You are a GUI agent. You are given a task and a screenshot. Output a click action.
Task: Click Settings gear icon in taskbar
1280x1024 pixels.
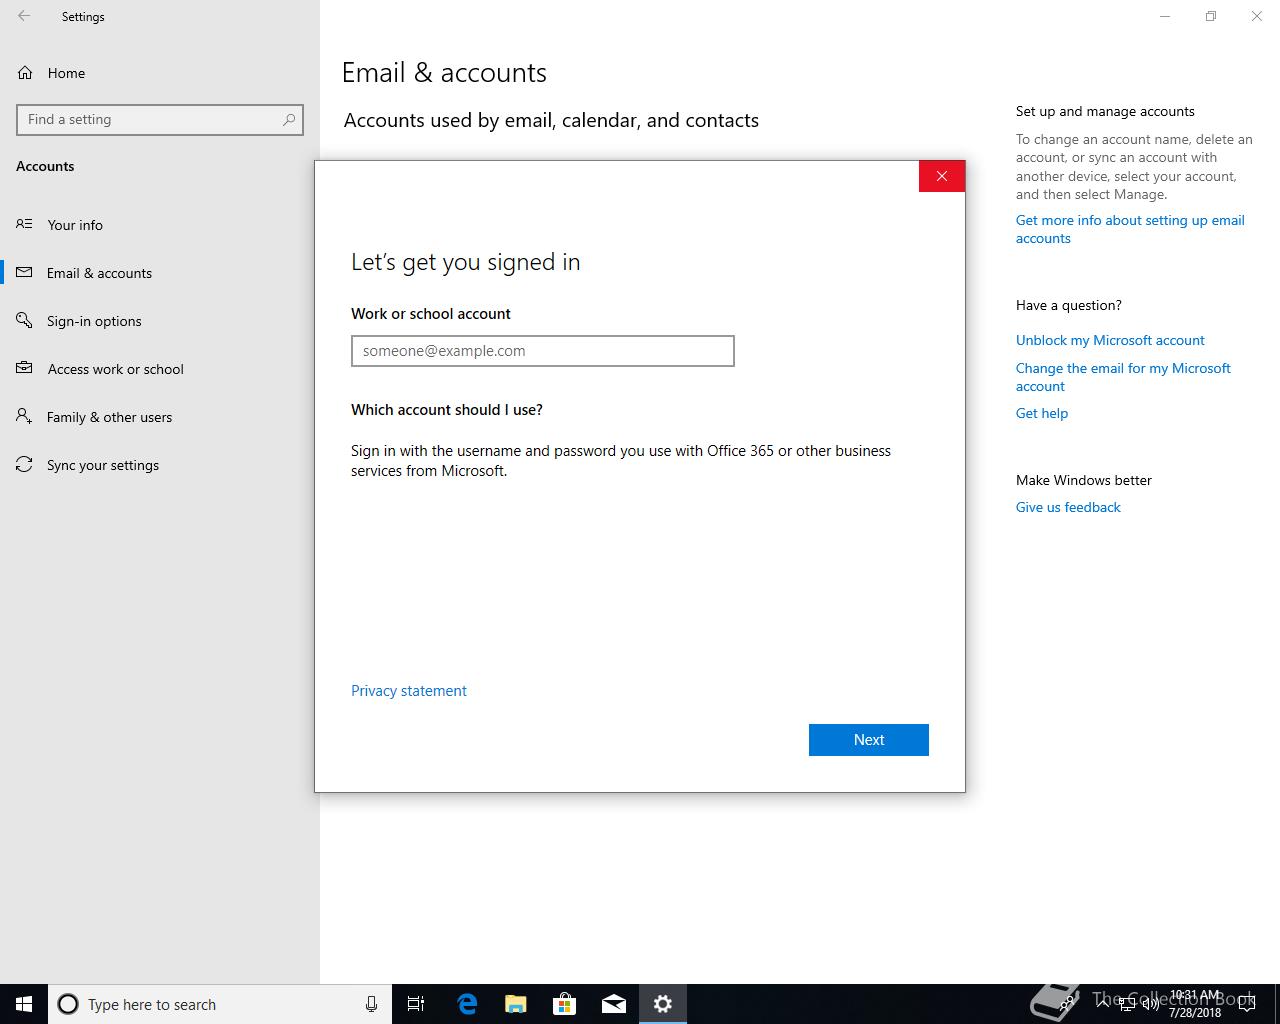click(x=663, y=1004)
